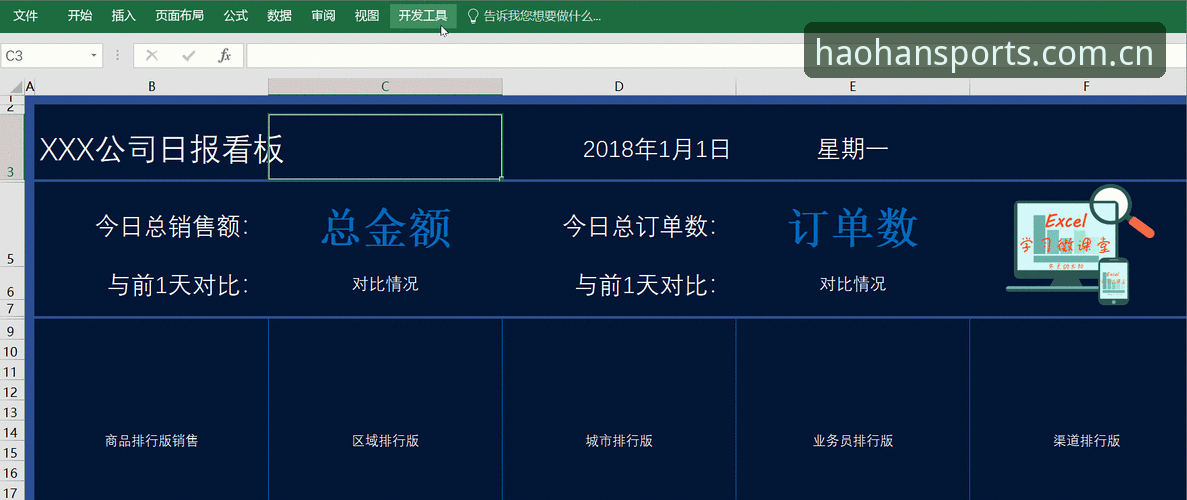Select row 7 header
The height and width of the screenshot is (500, 1187).
pyautogui.click(x=11, y=308)
